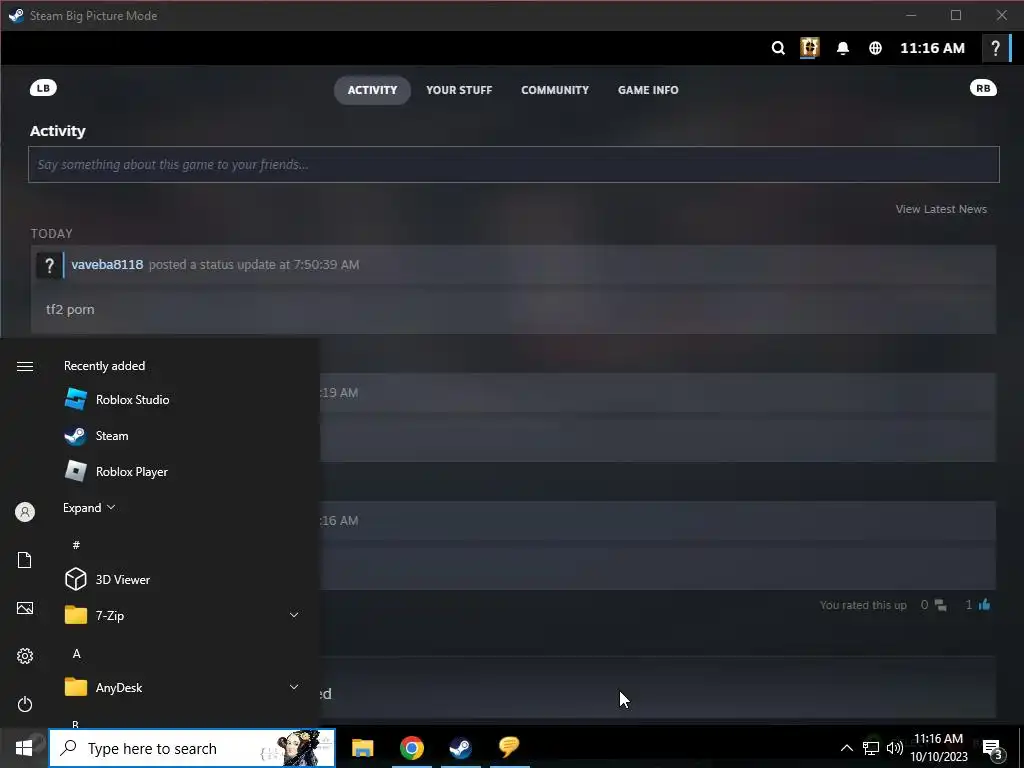Open the Community tab
The image size is (1024, 768).
555,90
